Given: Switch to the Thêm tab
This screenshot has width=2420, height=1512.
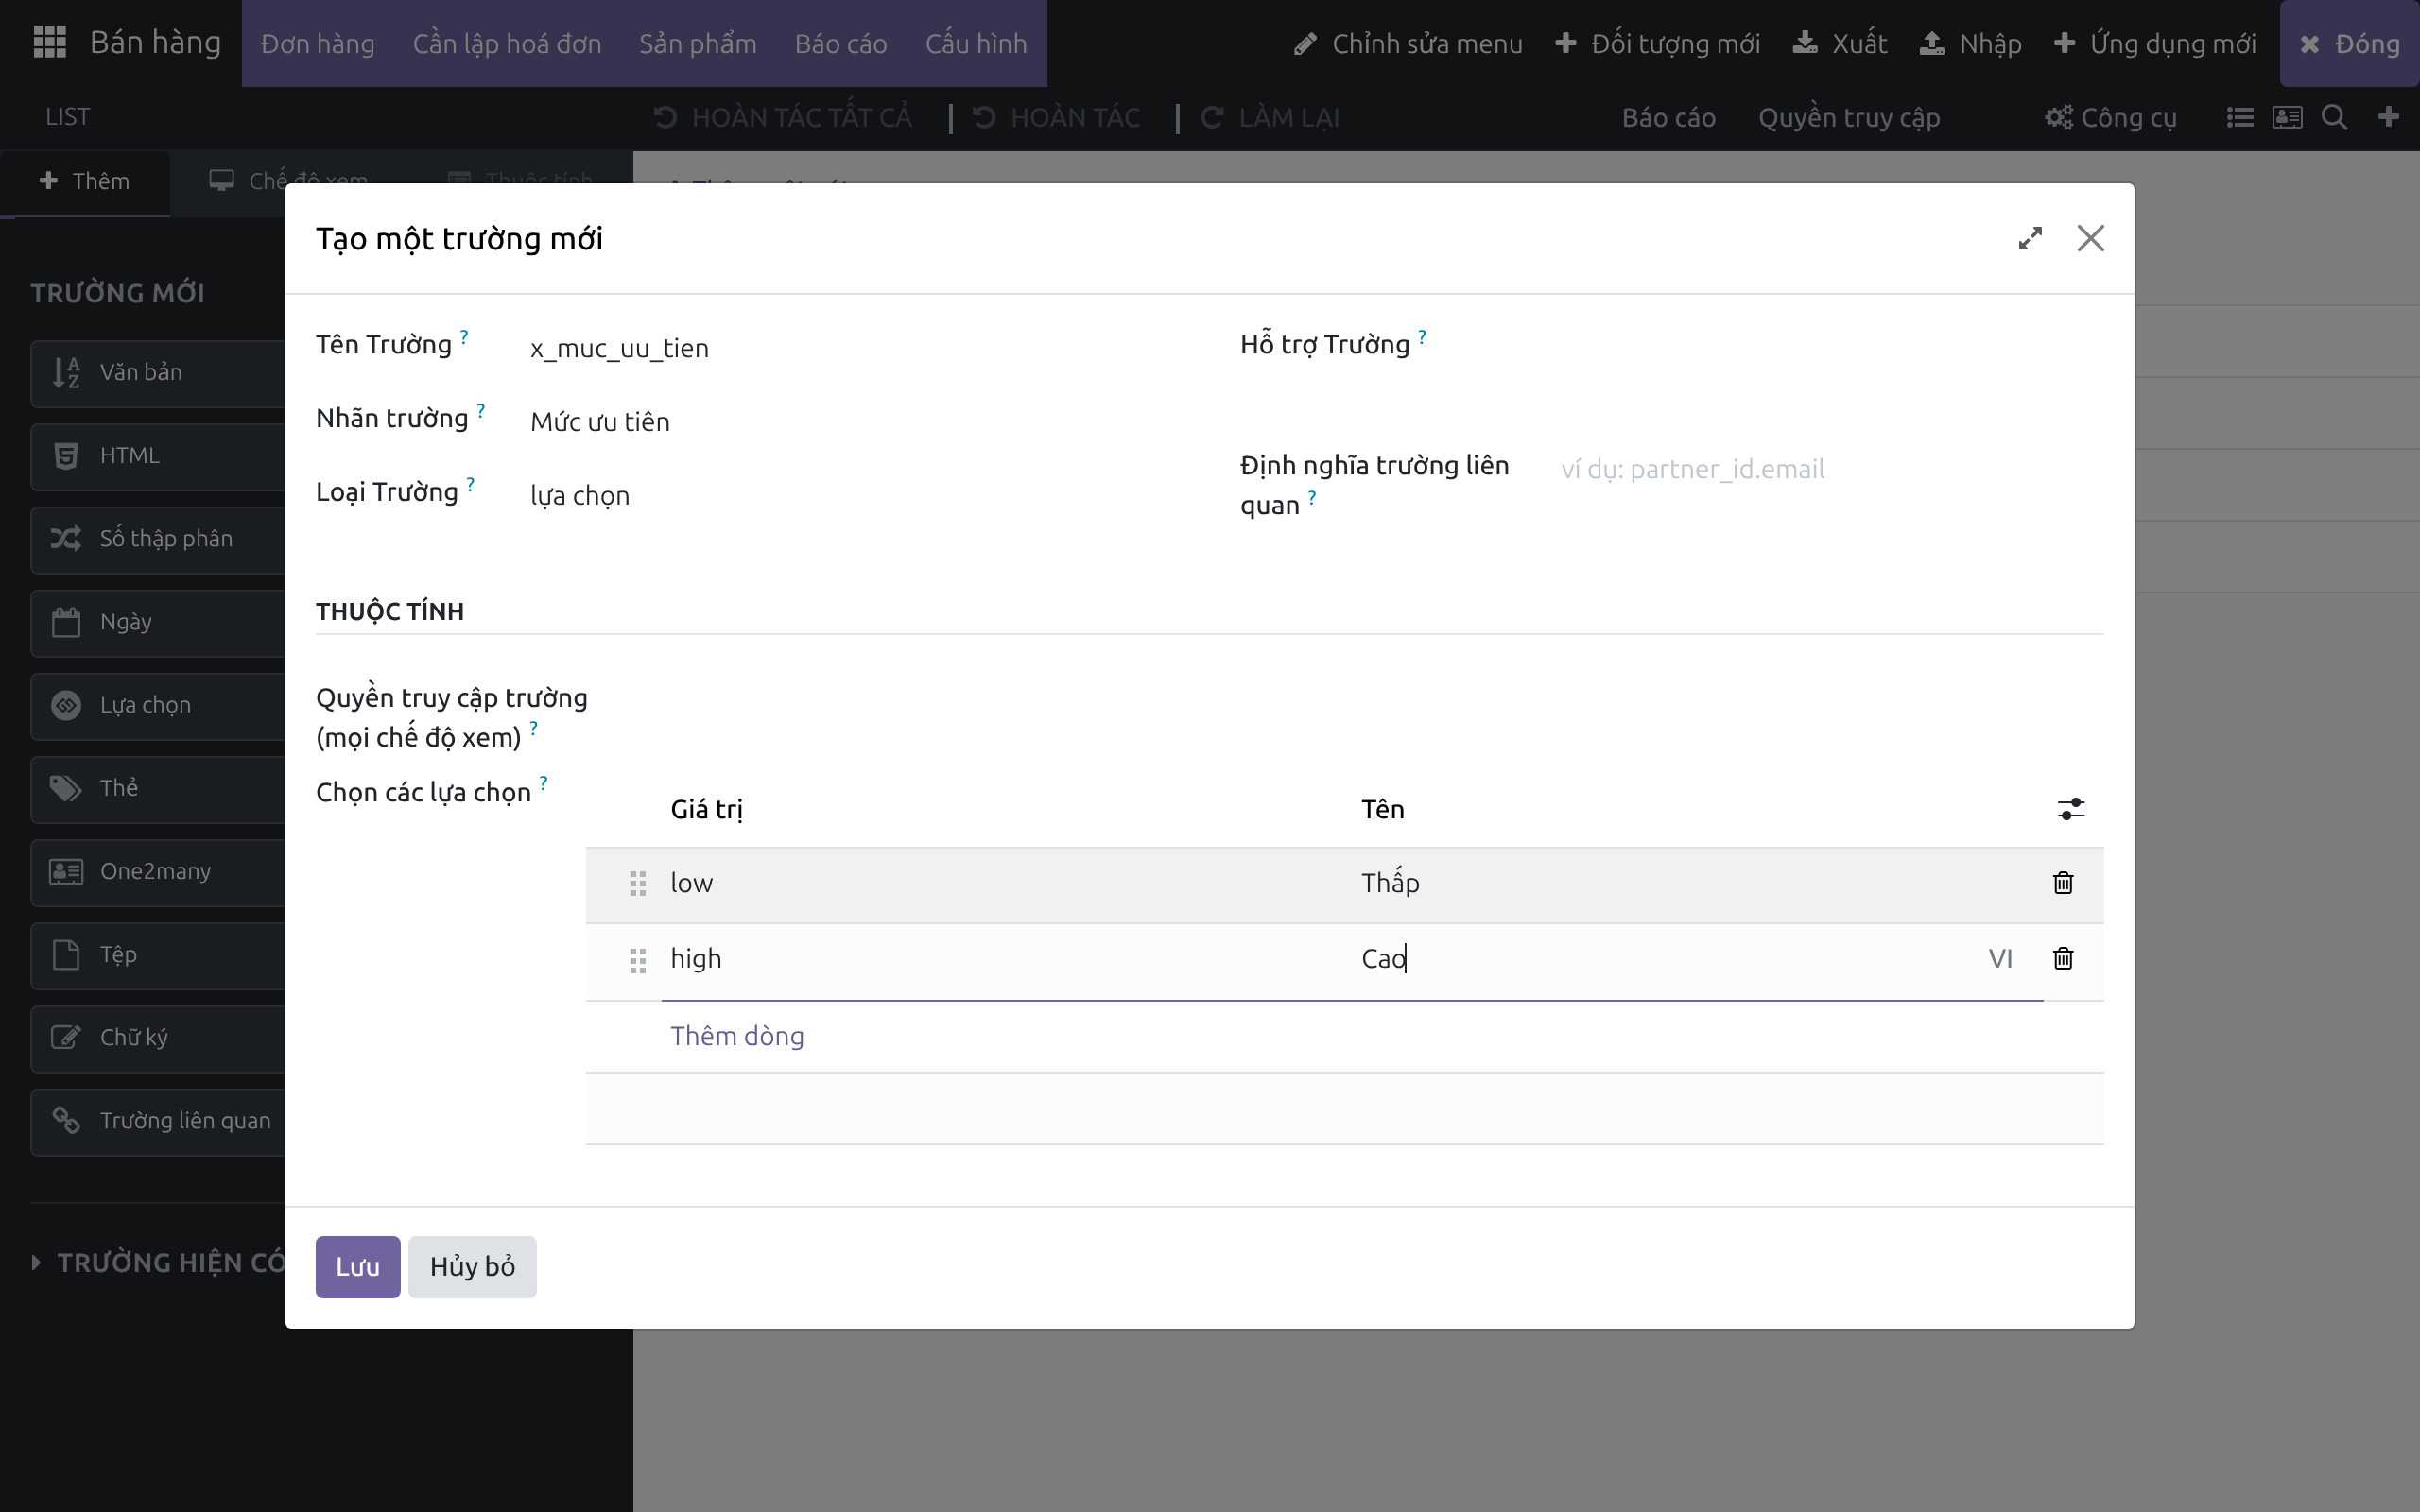Looking at the screenshot, I should pyautogui.click(x=85, y=181).
